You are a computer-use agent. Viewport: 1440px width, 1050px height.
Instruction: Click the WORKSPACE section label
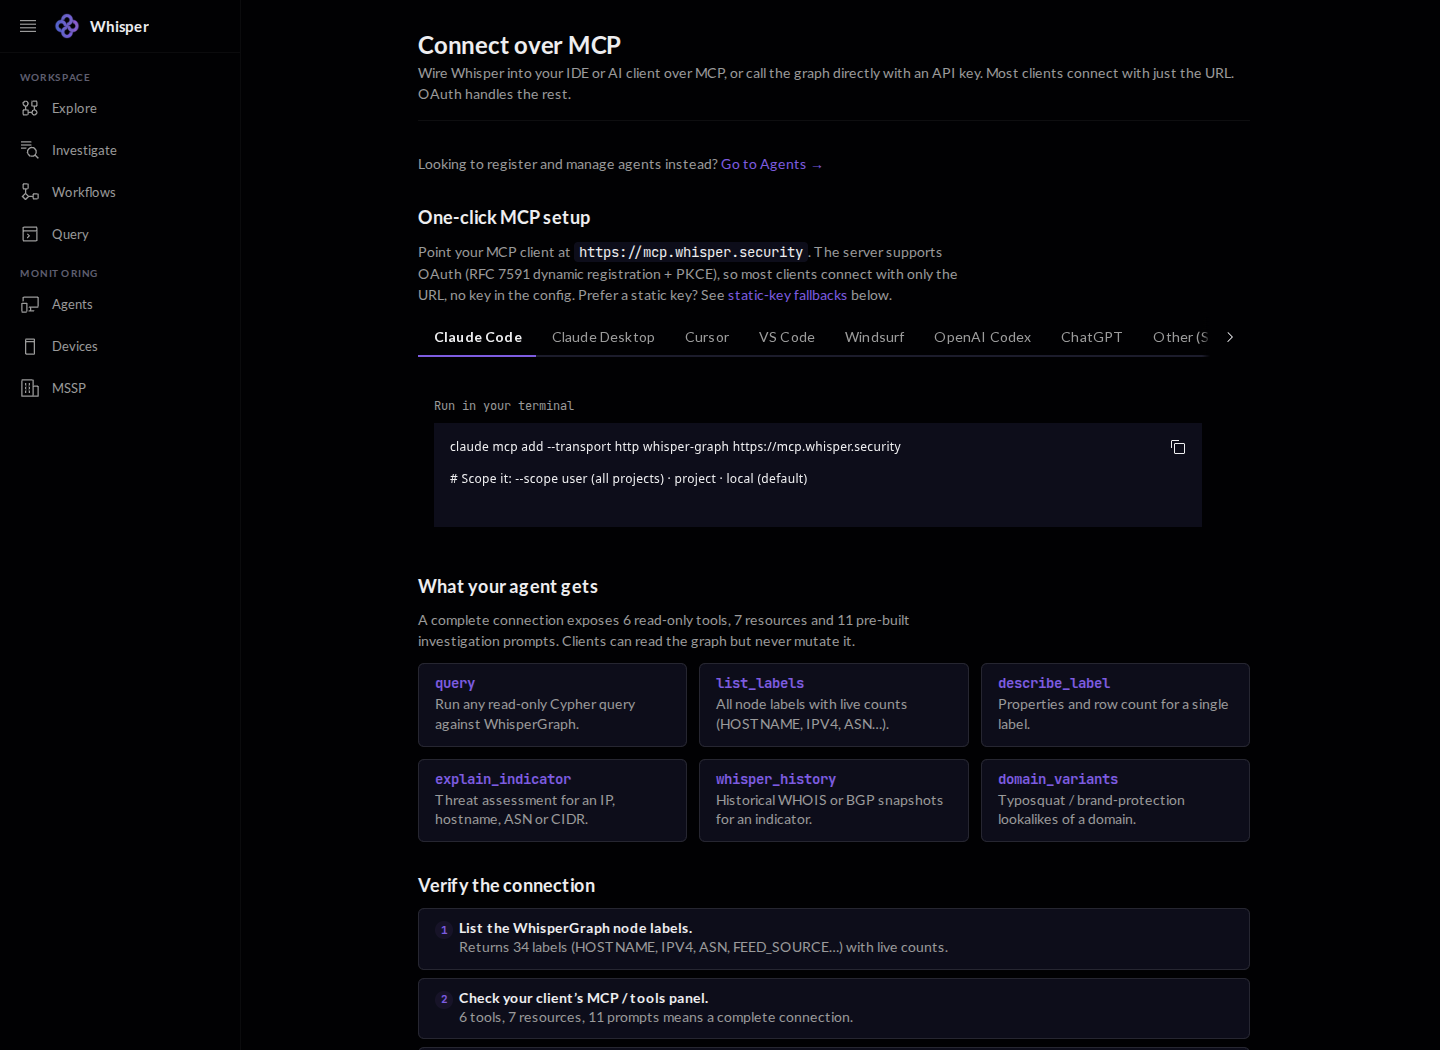[55, 77]
